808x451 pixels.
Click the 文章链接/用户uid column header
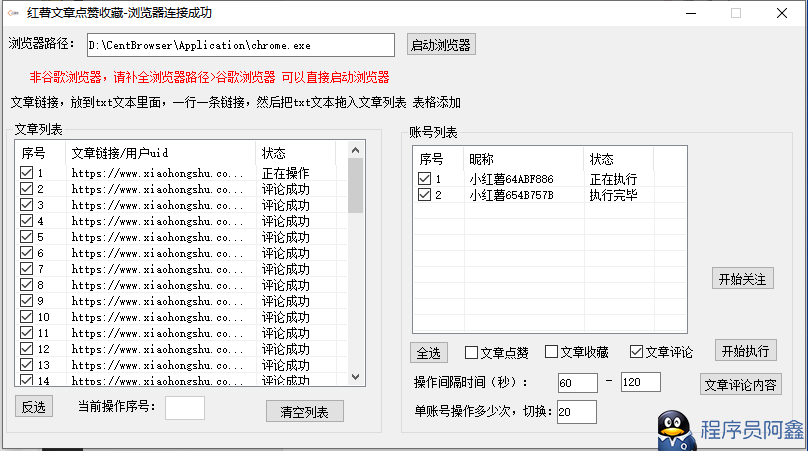click(160, 153)
